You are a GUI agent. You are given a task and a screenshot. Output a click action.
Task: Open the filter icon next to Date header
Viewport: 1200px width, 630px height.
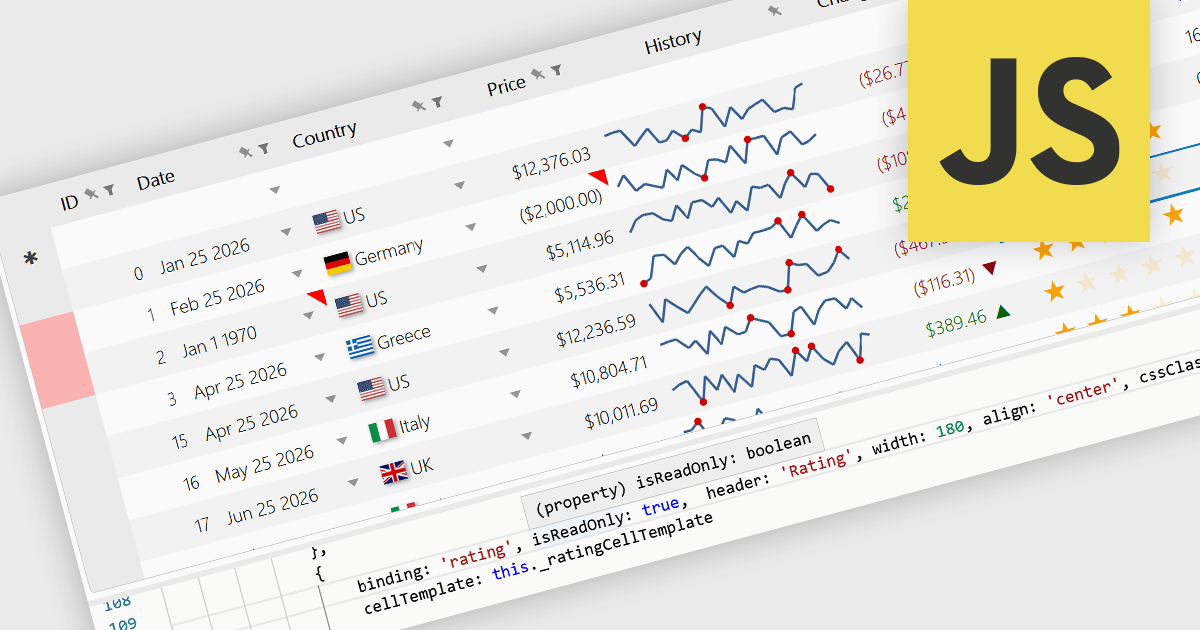(x=263, y=149)
